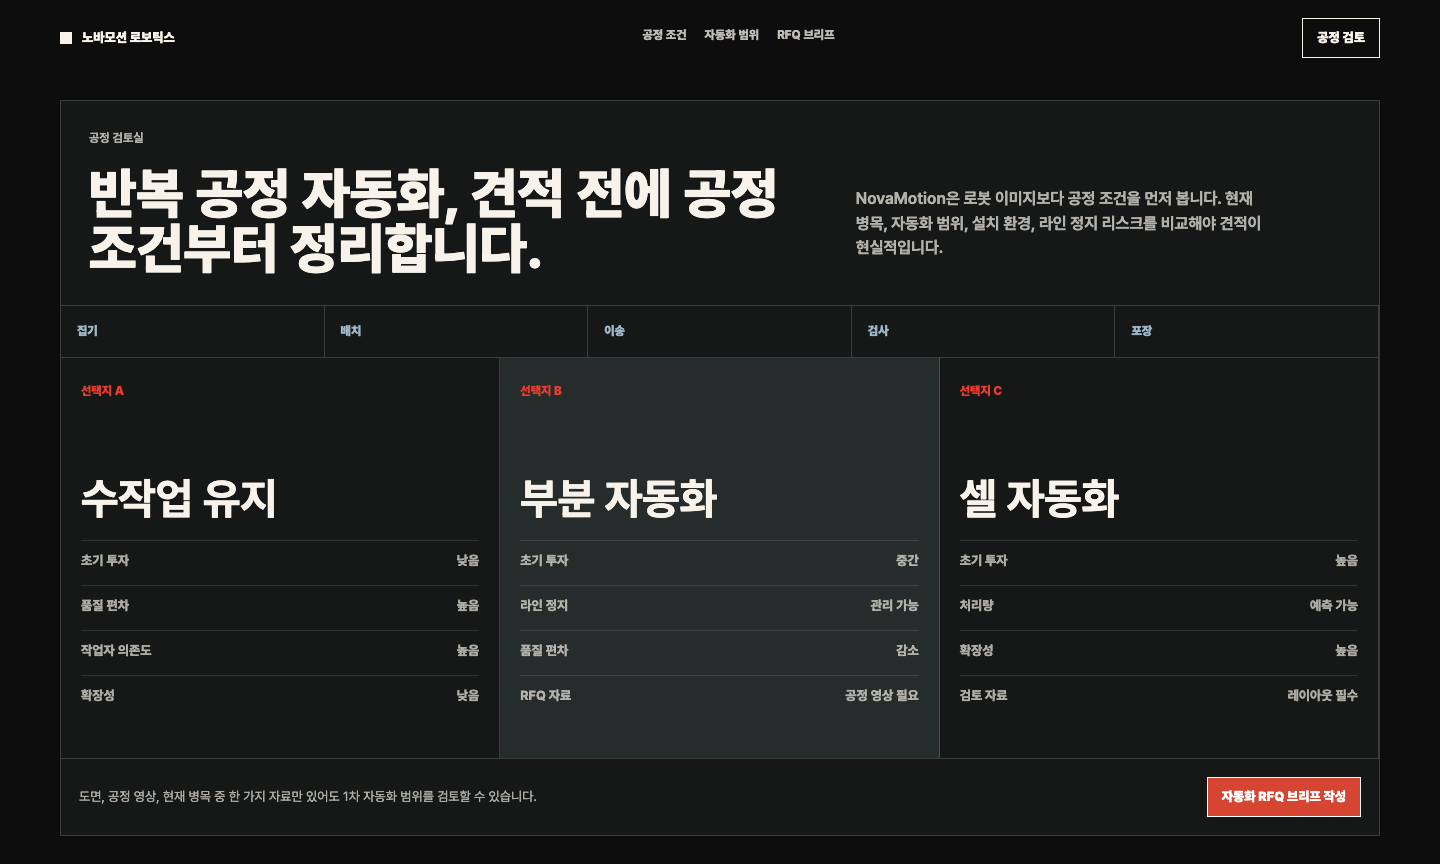Screen dimensions: 1440x864
Task: Select the 수작업 유지 option heading
Action: click(179, 498)
